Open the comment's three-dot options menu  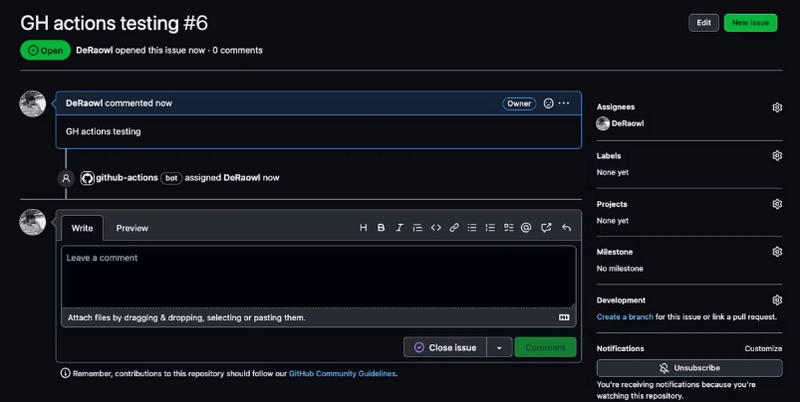coord(564,103)
